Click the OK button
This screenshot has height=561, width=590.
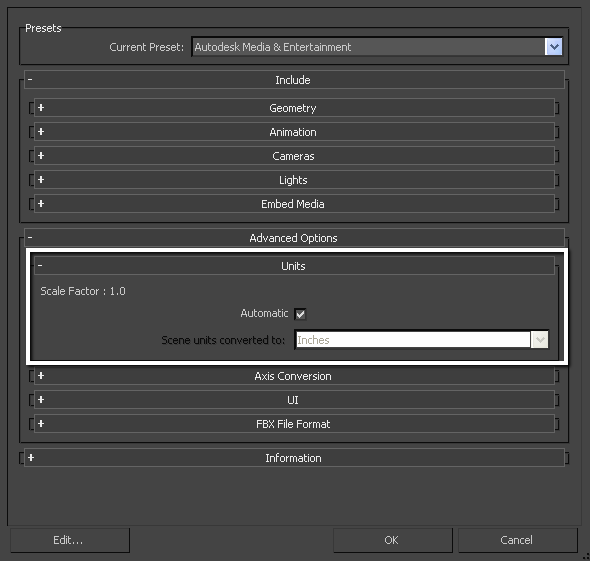pos(392,540)
